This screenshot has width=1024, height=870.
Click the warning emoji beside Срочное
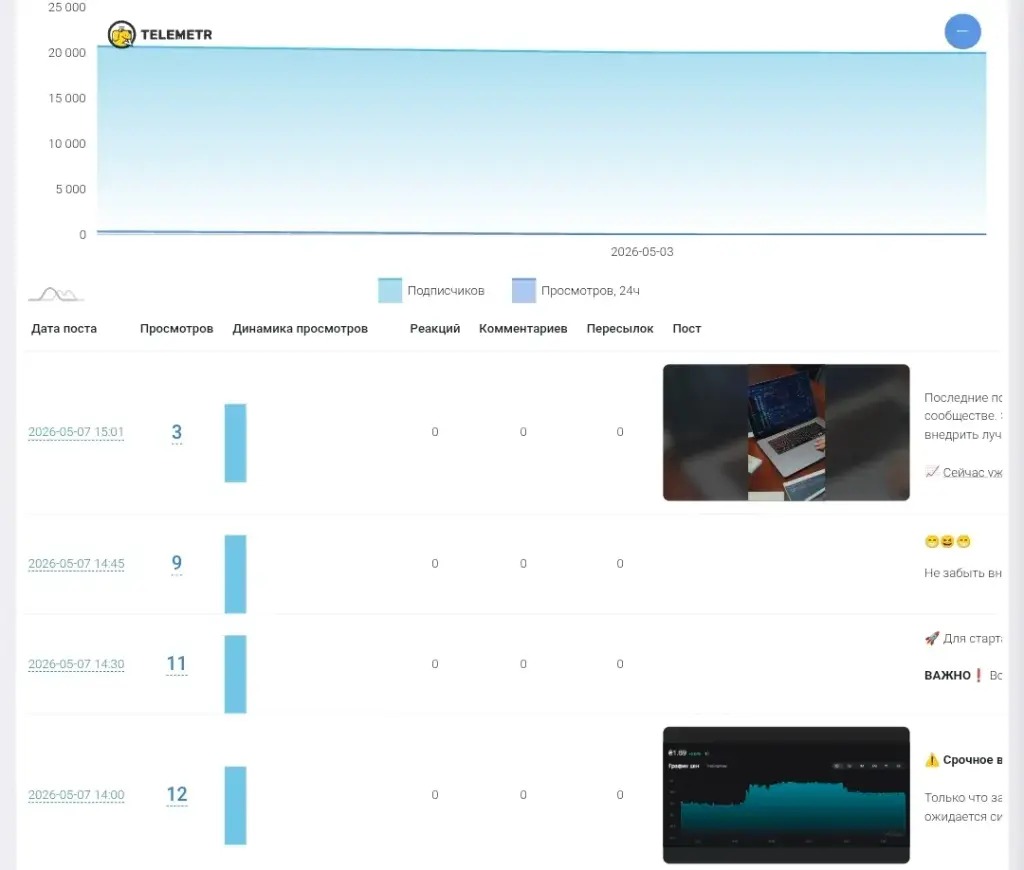(x=932, y=760)
